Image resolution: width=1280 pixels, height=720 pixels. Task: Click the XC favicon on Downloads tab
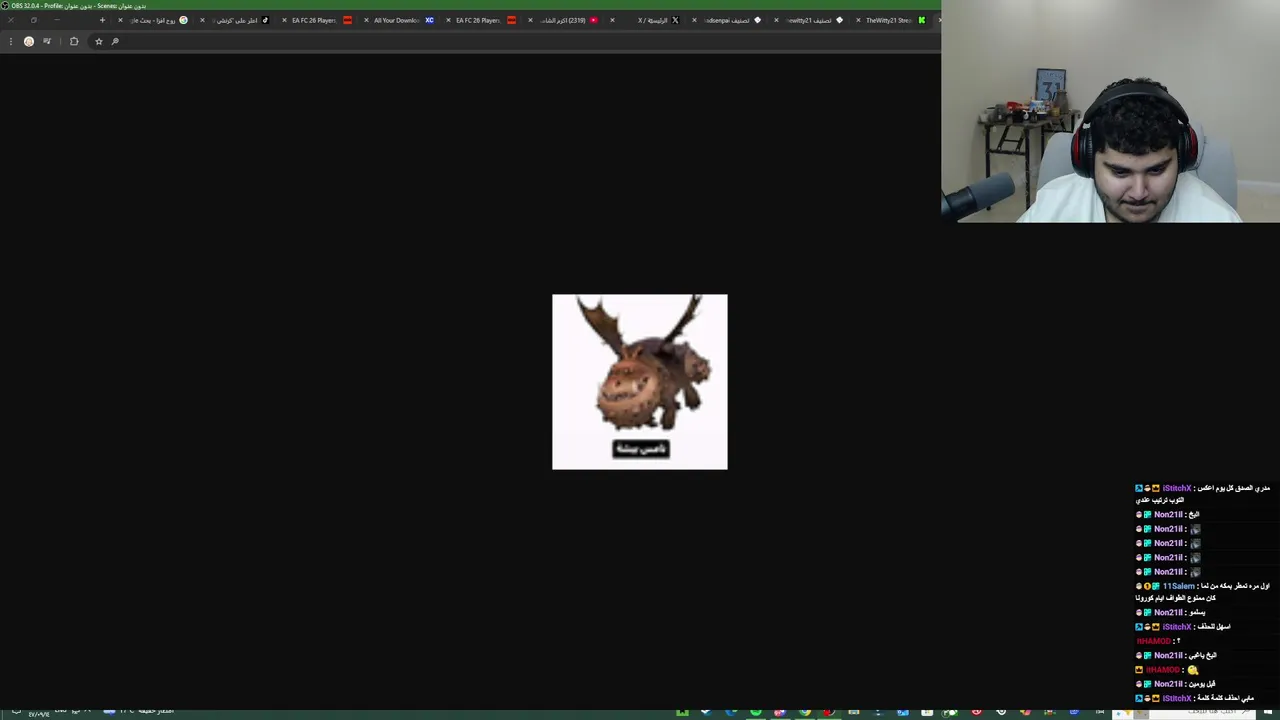pyautogui.click(x=429, y=20)
